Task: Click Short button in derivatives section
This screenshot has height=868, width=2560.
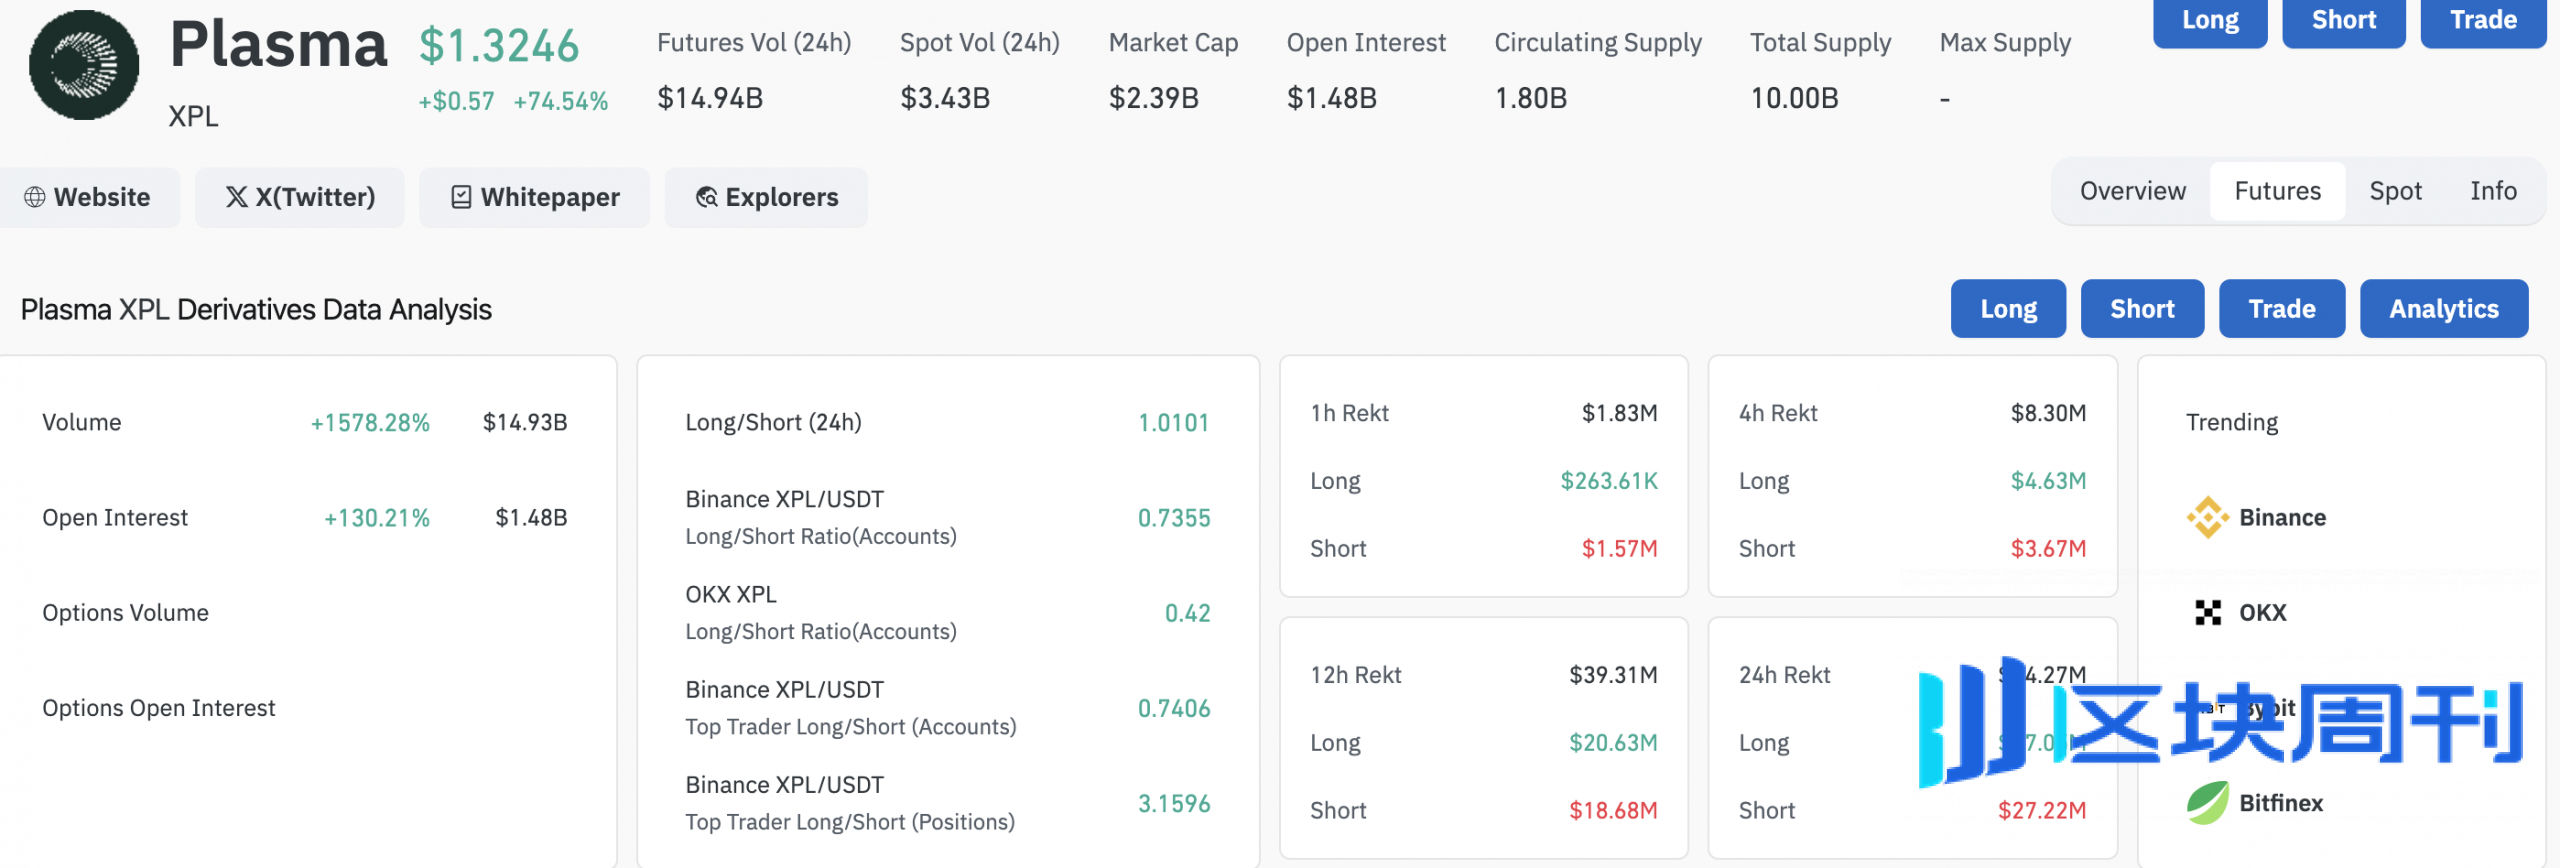Action: (2142, 309)
